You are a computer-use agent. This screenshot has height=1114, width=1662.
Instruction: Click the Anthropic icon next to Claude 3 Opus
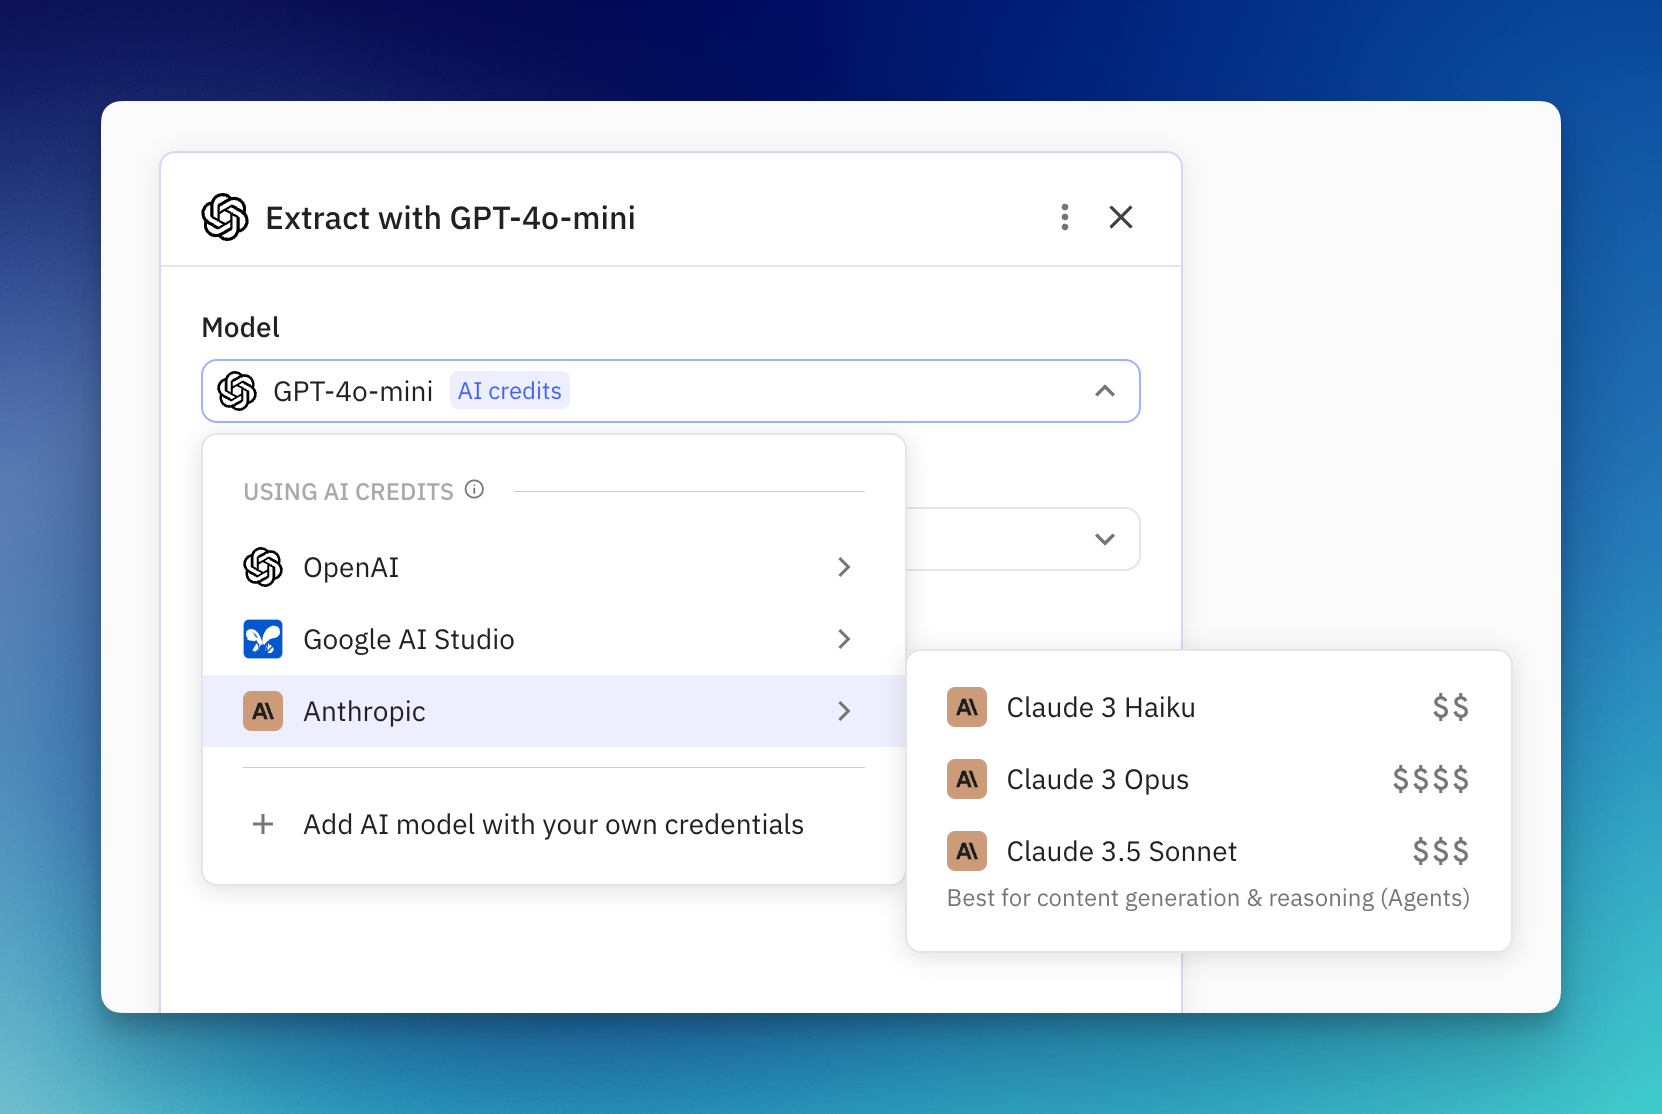(967, 779)
